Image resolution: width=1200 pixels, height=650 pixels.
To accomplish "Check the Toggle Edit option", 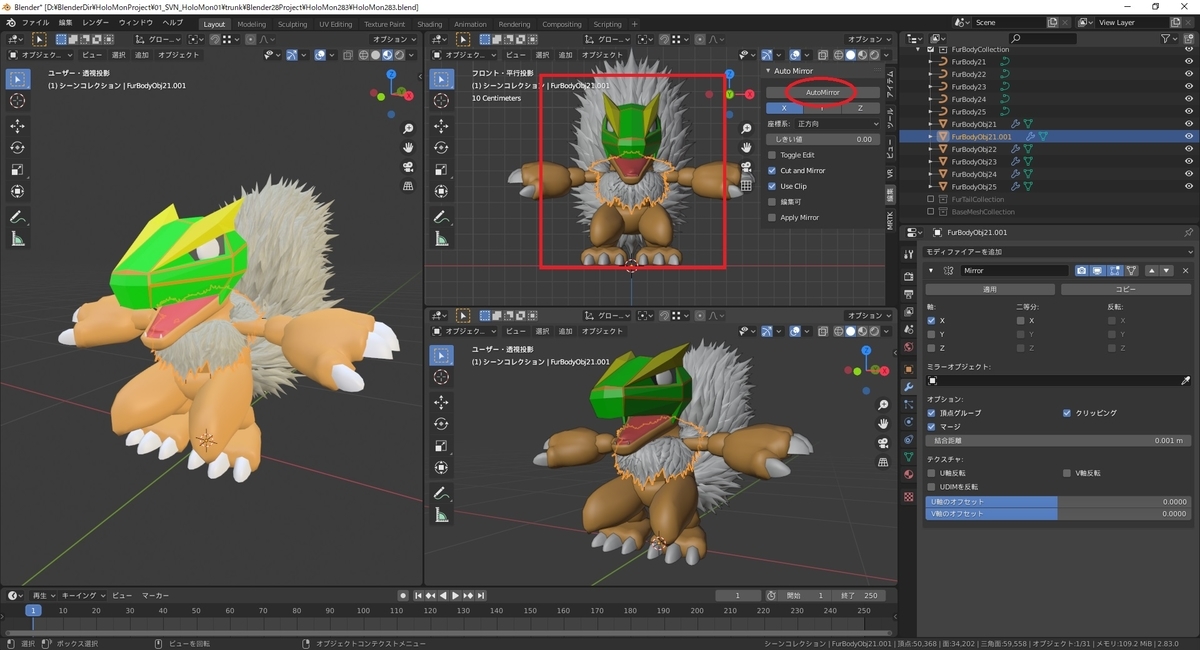I will point(772,155).
